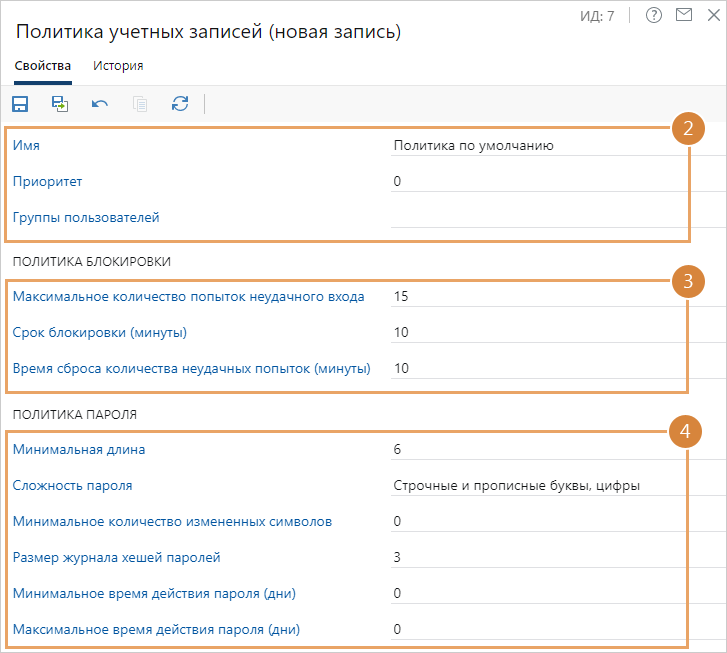Screen dimensions: 727x653
Task: Open the Сложность пароля dropdown
Action: [x=530, y=485]
